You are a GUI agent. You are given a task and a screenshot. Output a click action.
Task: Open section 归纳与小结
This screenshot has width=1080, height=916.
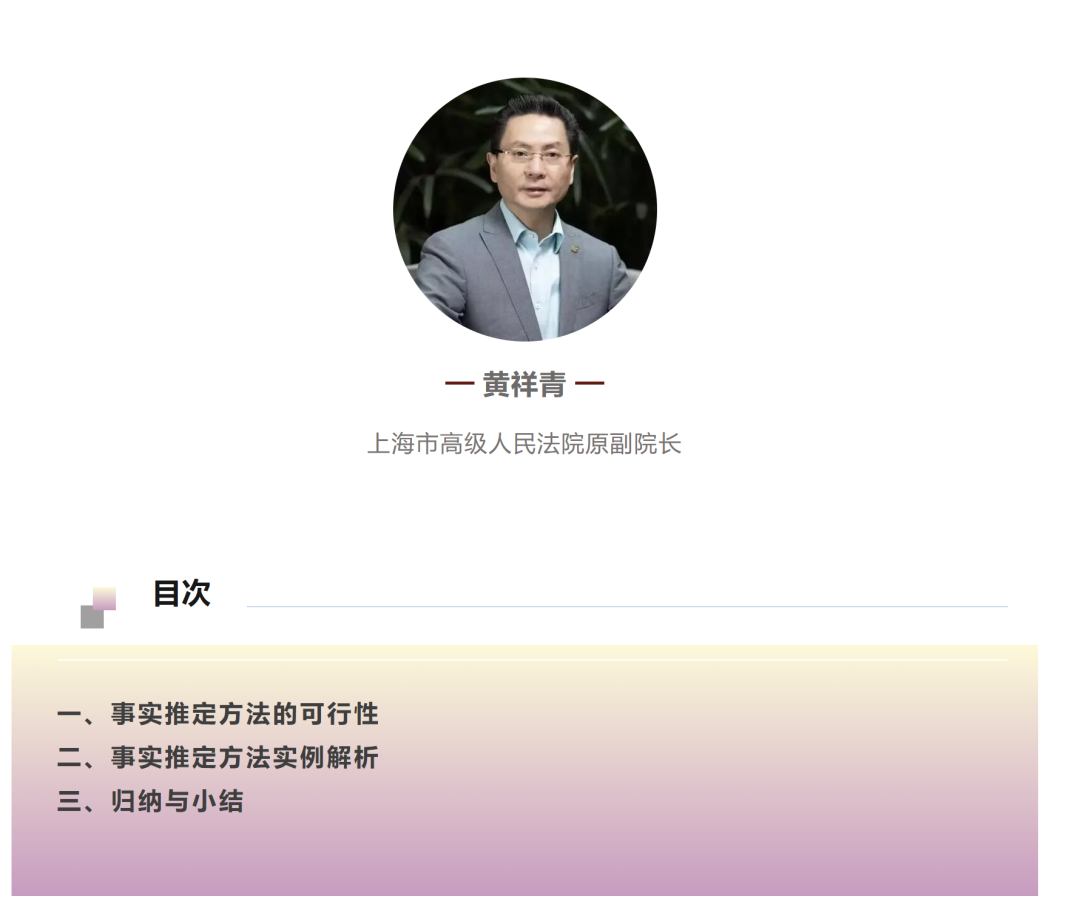point(177,801)
